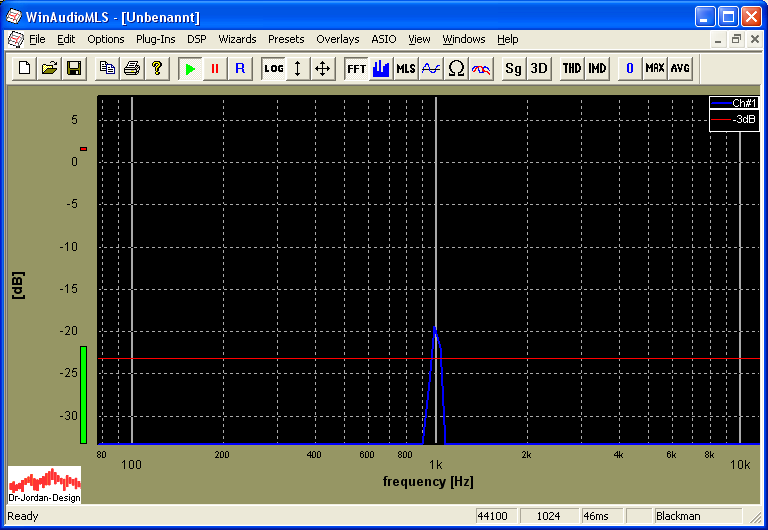Click the Save disk icon

click(73, 68)
